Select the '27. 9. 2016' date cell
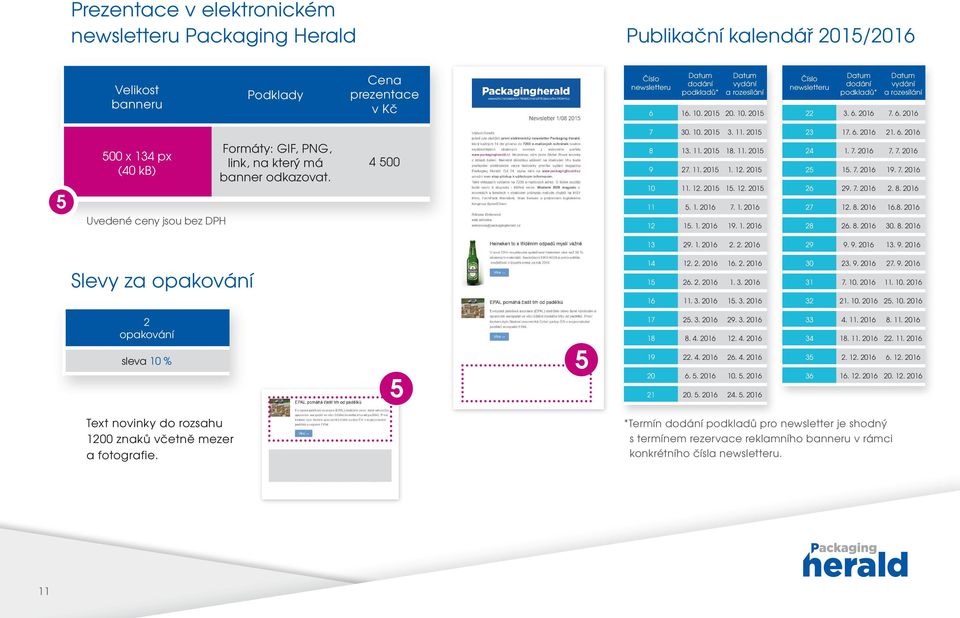This screenshot has height=618, width=960. [903, 263]
